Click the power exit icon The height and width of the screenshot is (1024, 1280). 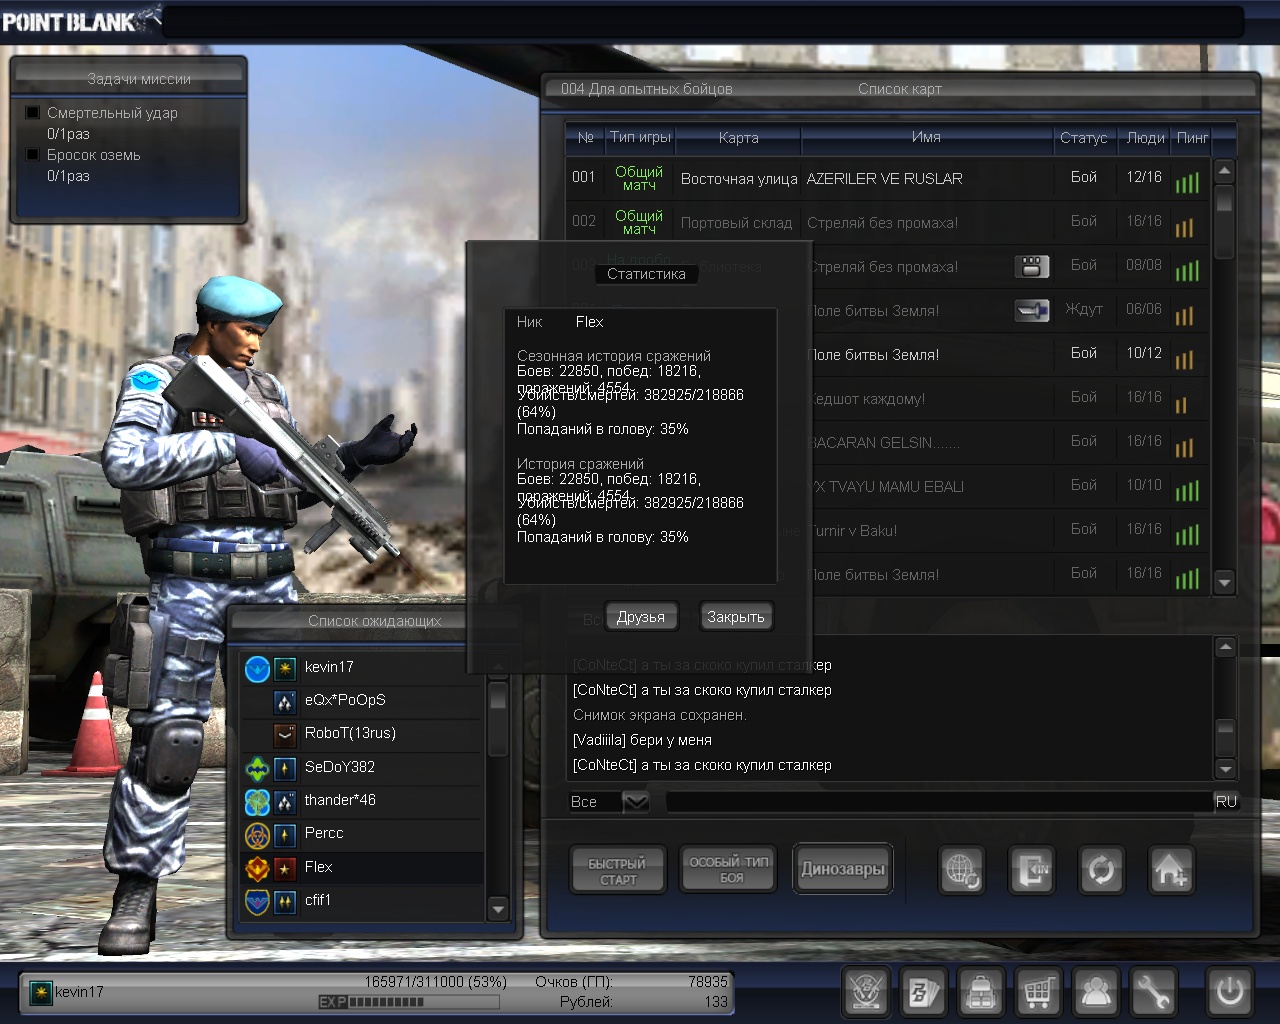point(1229,992)
